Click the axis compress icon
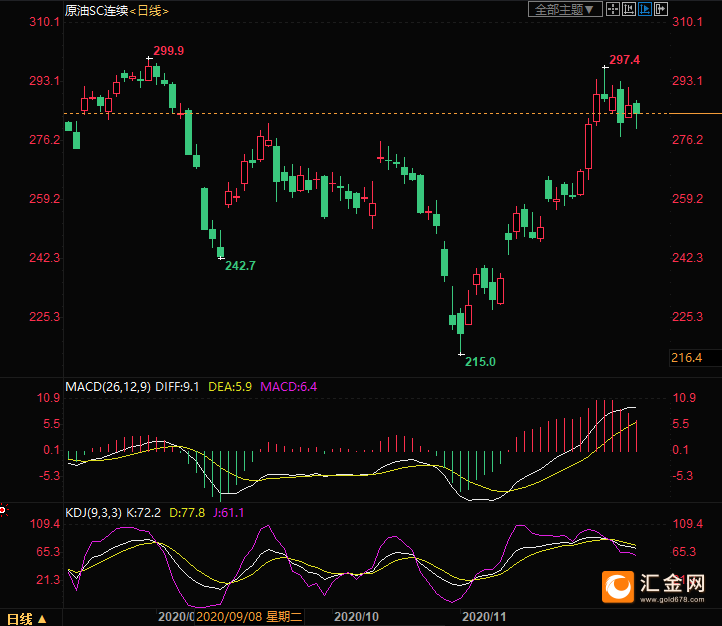 (629, 9)
